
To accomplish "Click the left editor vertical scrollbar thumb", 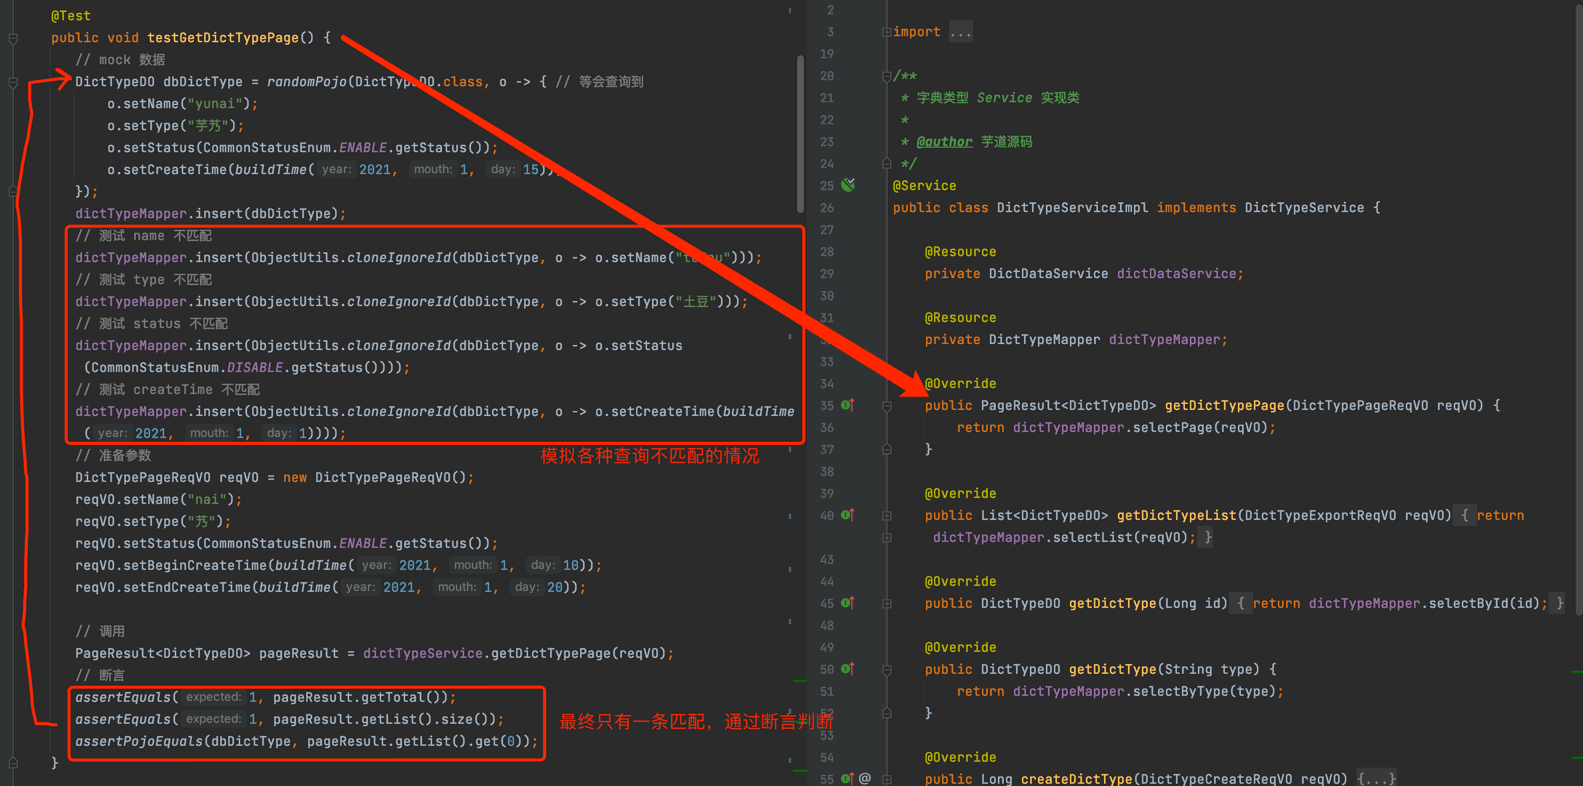I will (800, 135).
